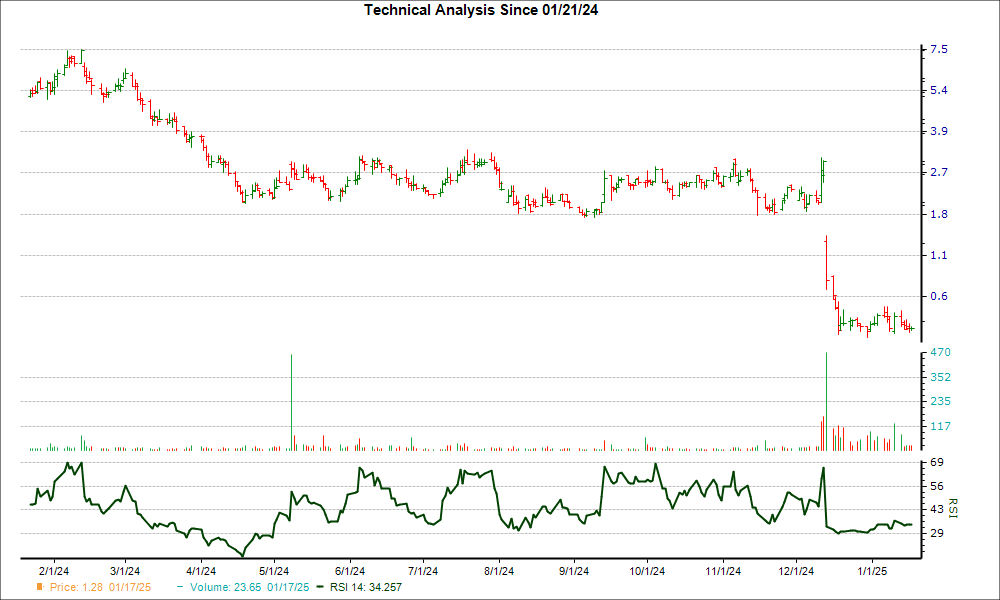
Task: Click the 1/1/25 date label
Action: tap(872, 571)
